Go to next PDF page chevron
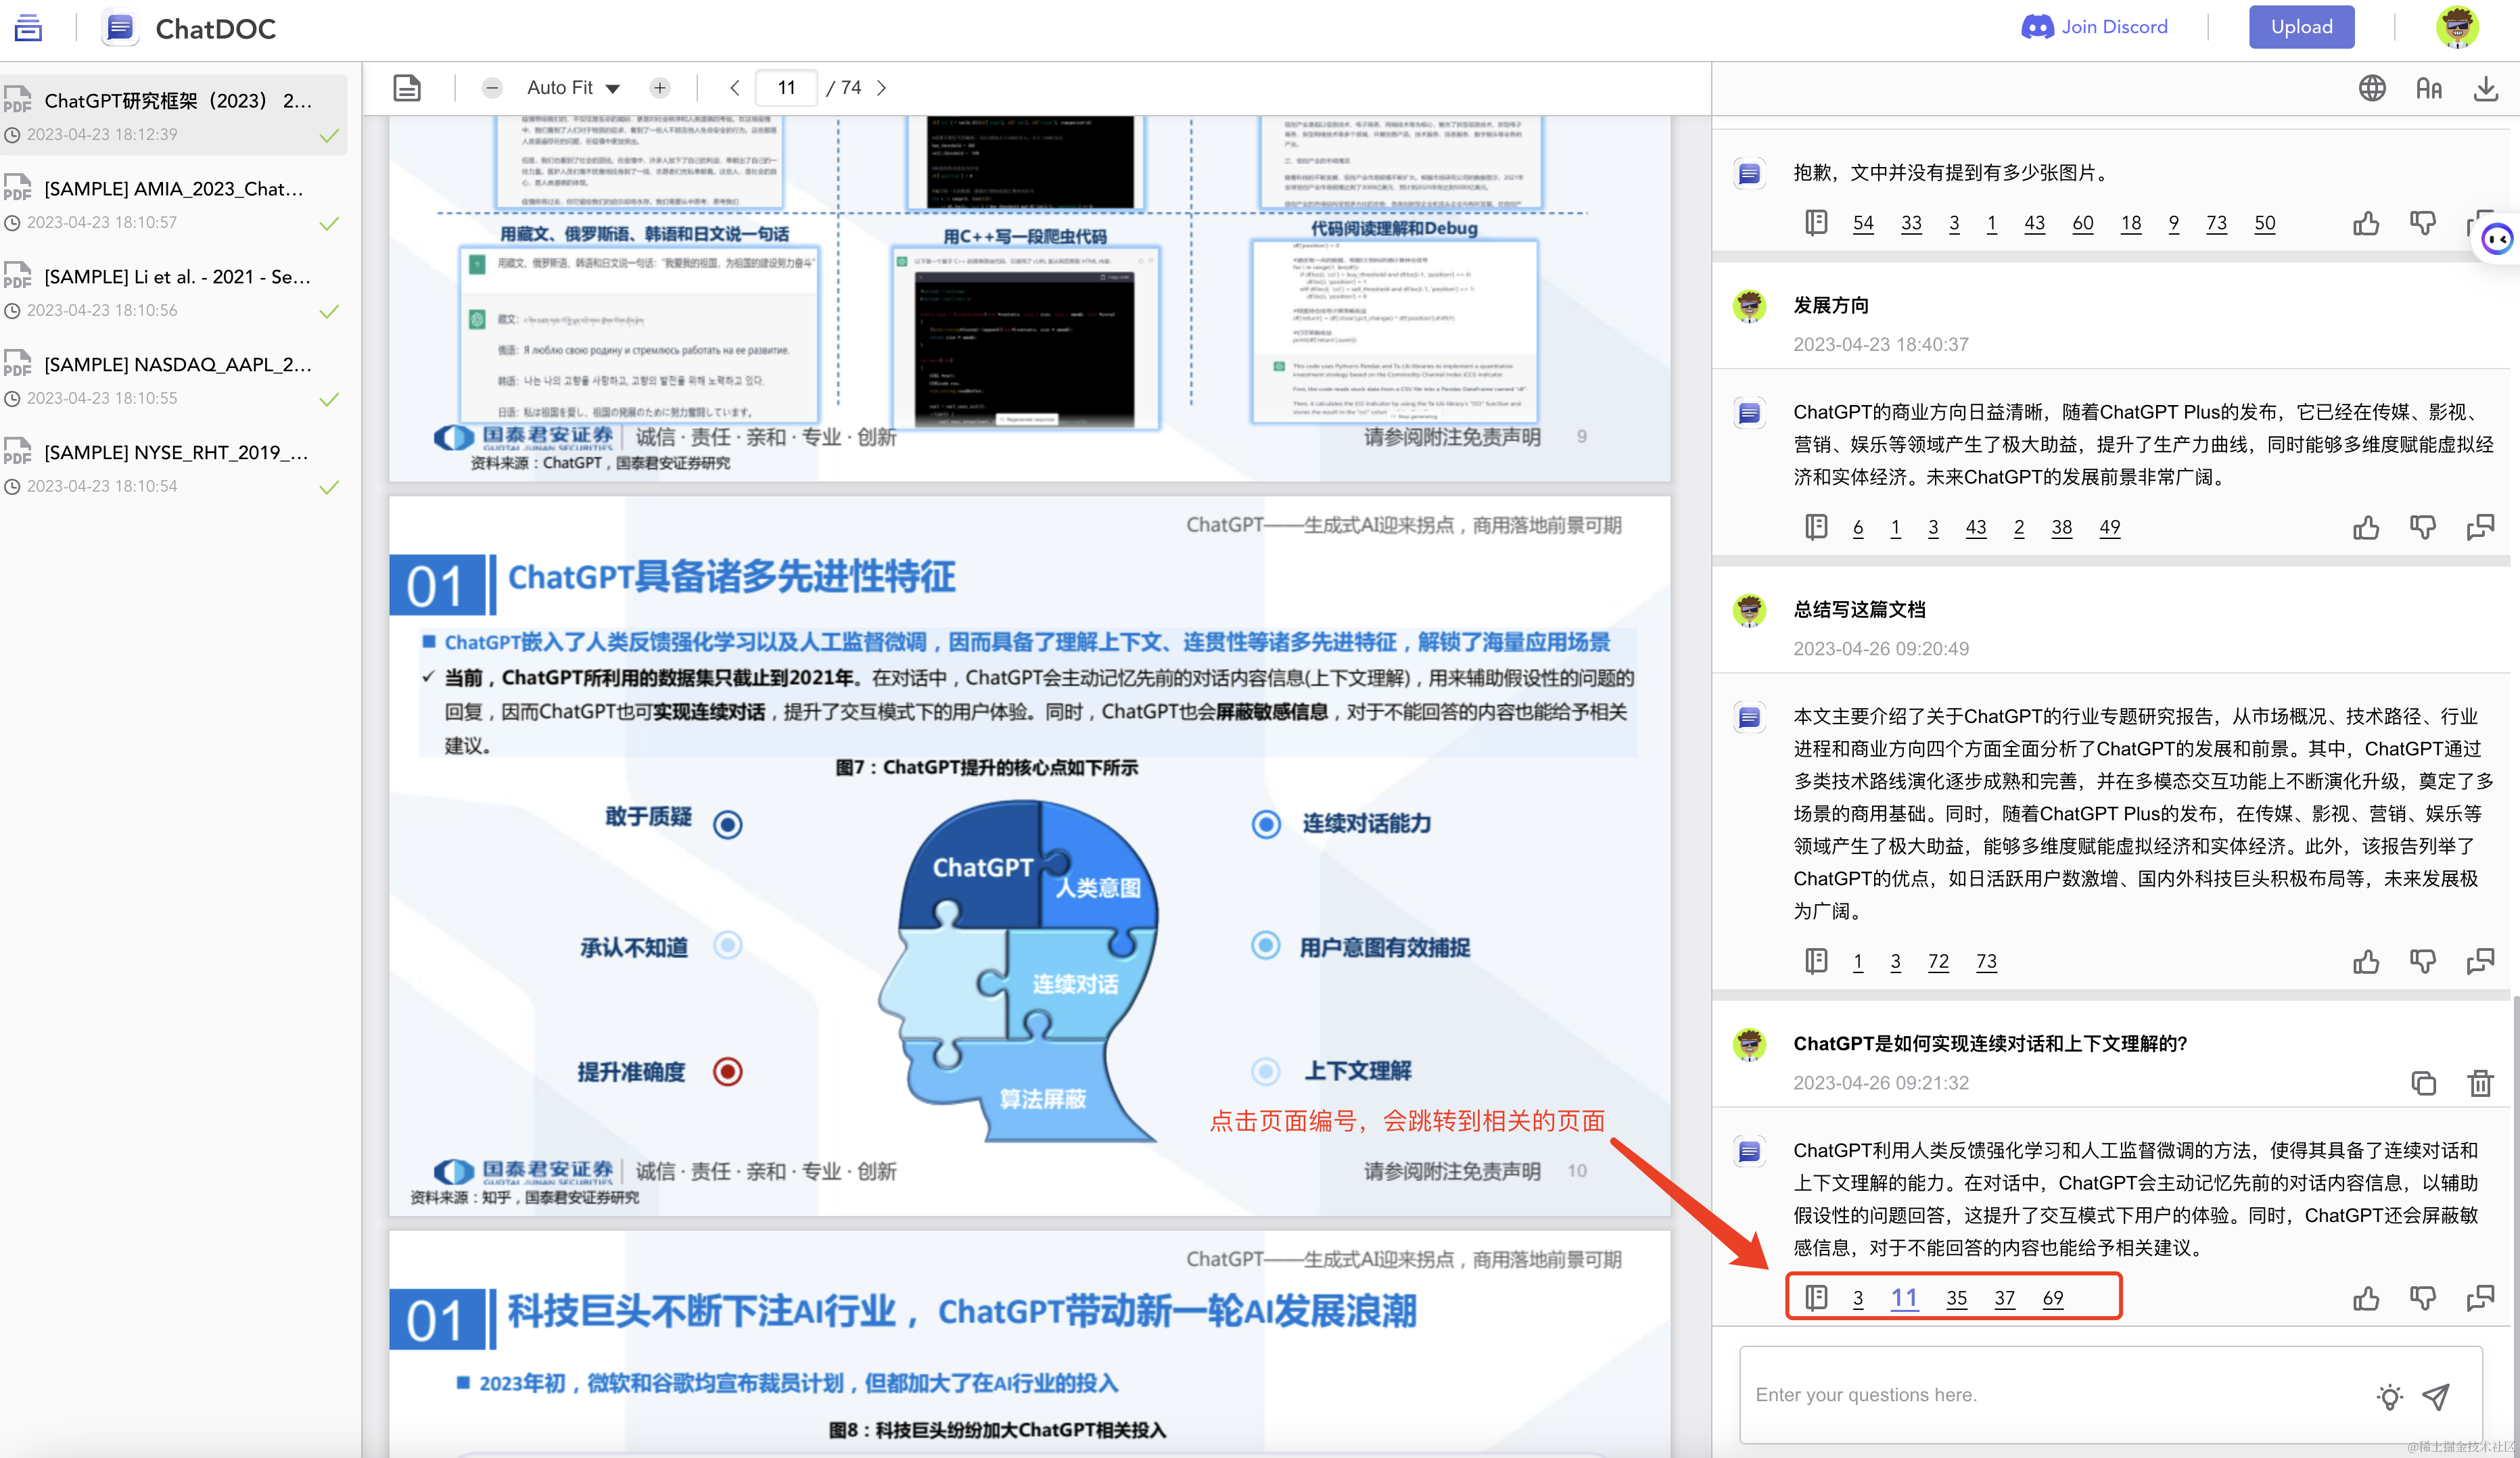 point(881,88)
